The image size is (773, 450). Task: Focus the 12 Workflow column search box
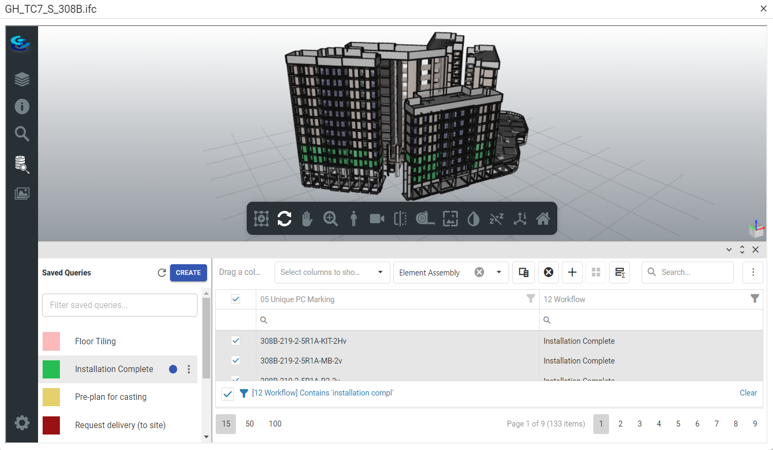pyautogui.click(x=651, y=320)
